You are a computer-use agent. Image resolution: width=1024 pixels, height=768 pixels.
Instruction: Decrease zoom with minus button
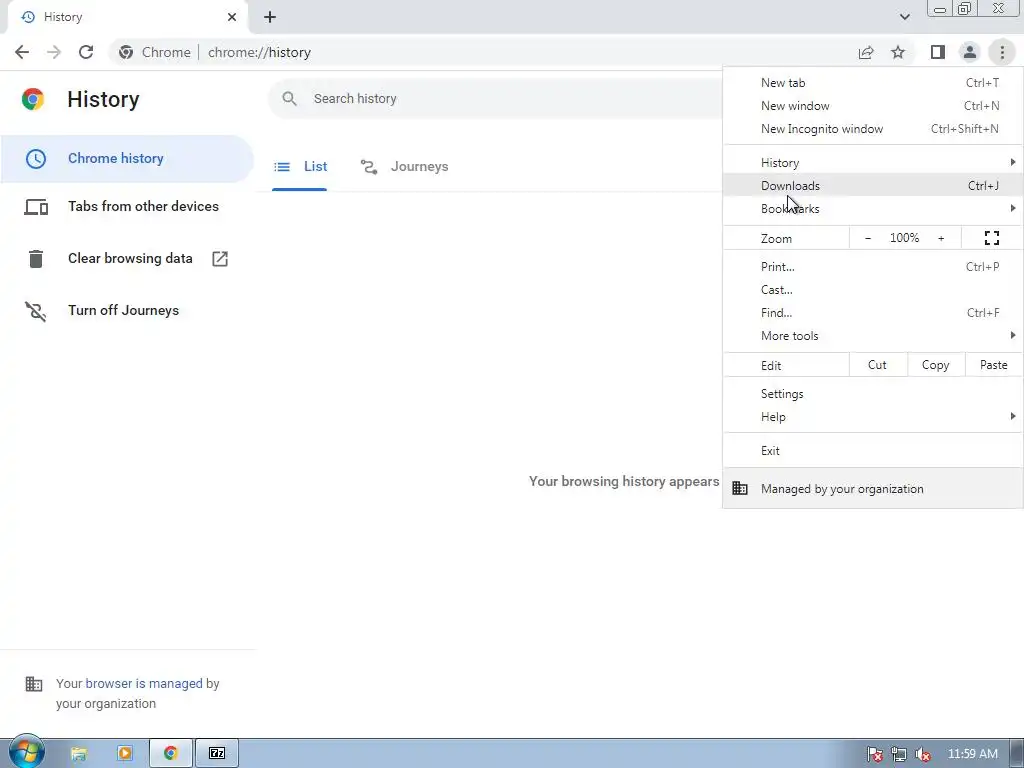(x=868, y=238)
